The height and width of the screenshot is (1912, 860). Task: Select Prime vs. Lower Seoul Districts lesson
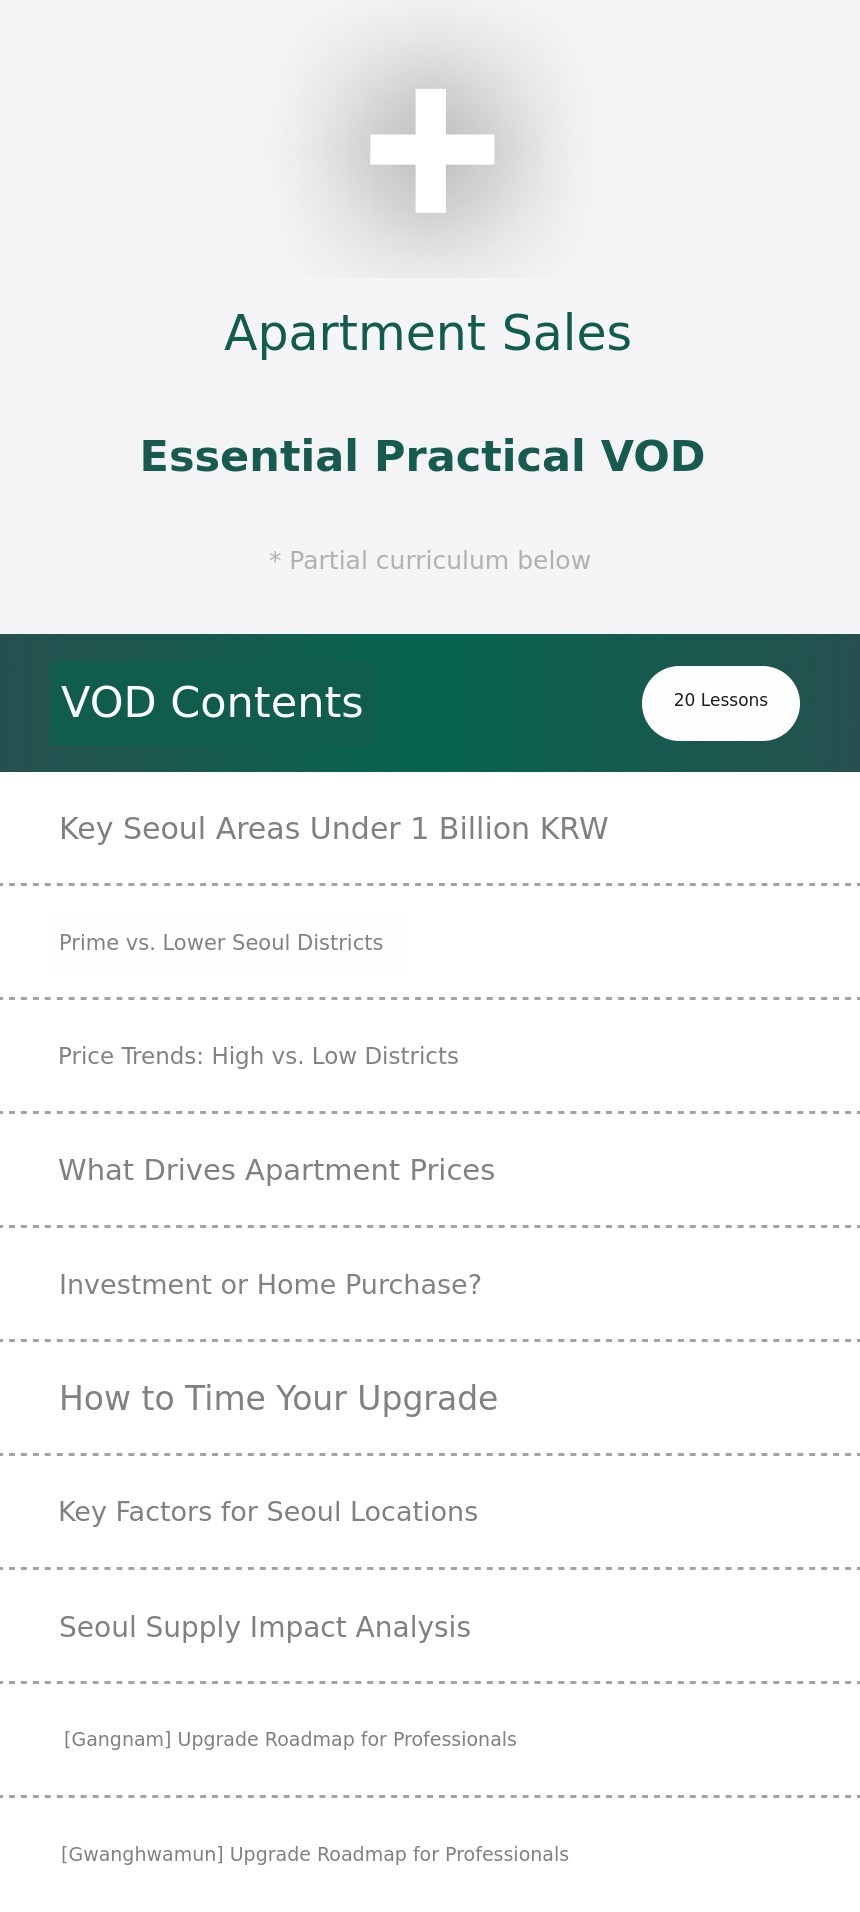pyautogui.click(x=221, y=943)
